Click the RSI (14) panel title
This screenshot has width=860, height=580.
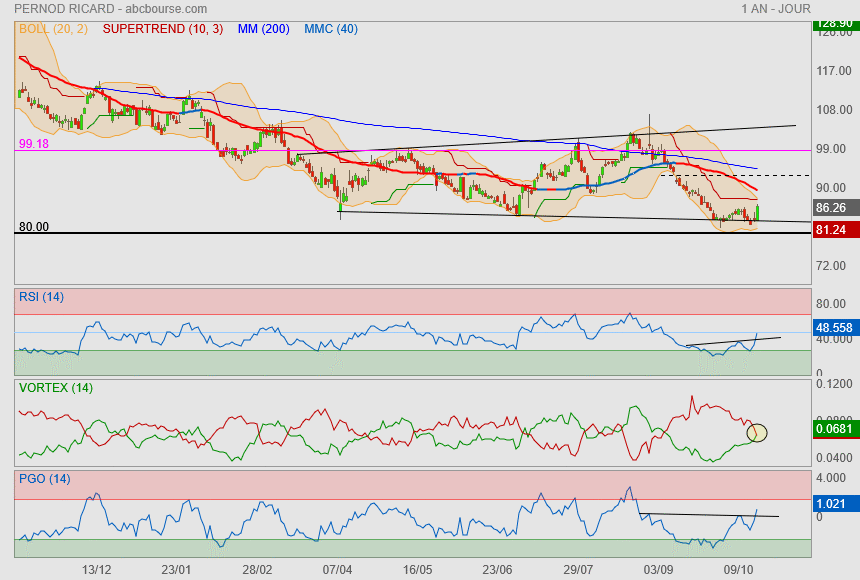click(x=41, y=297)
